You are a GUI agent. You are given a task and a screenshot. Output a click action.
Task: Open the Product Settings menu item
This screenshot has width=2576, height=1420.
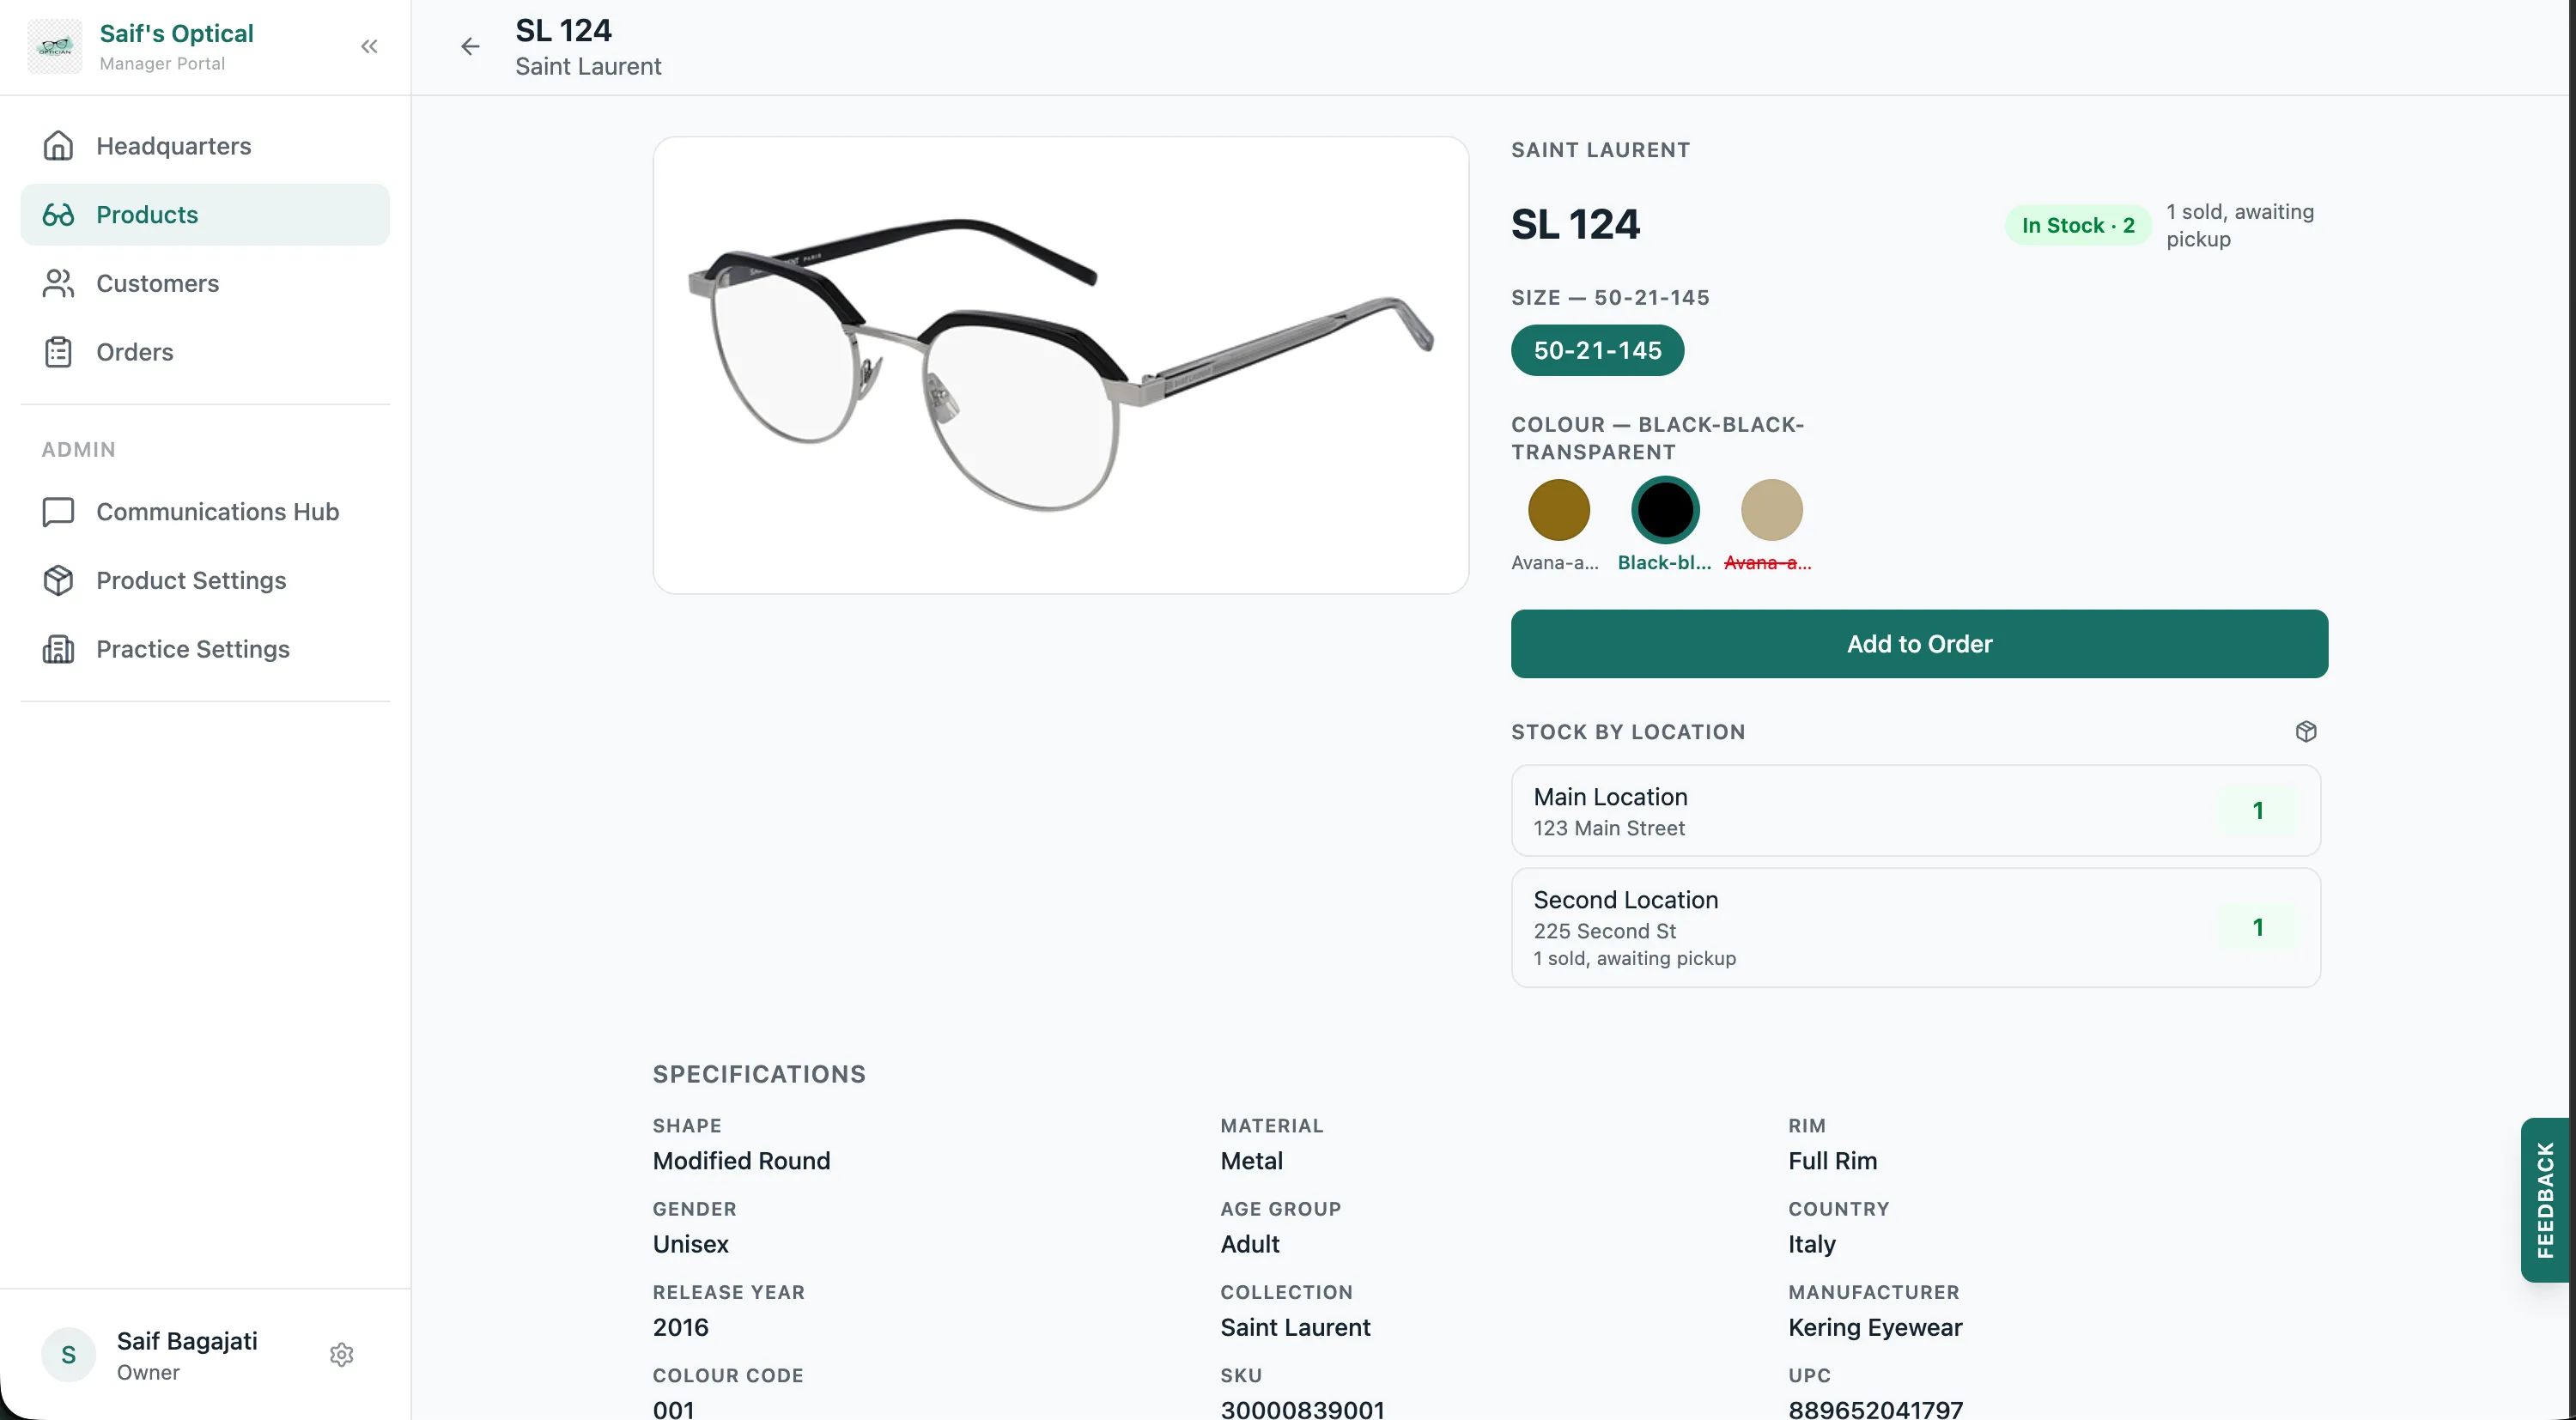[x=205, y=580]
